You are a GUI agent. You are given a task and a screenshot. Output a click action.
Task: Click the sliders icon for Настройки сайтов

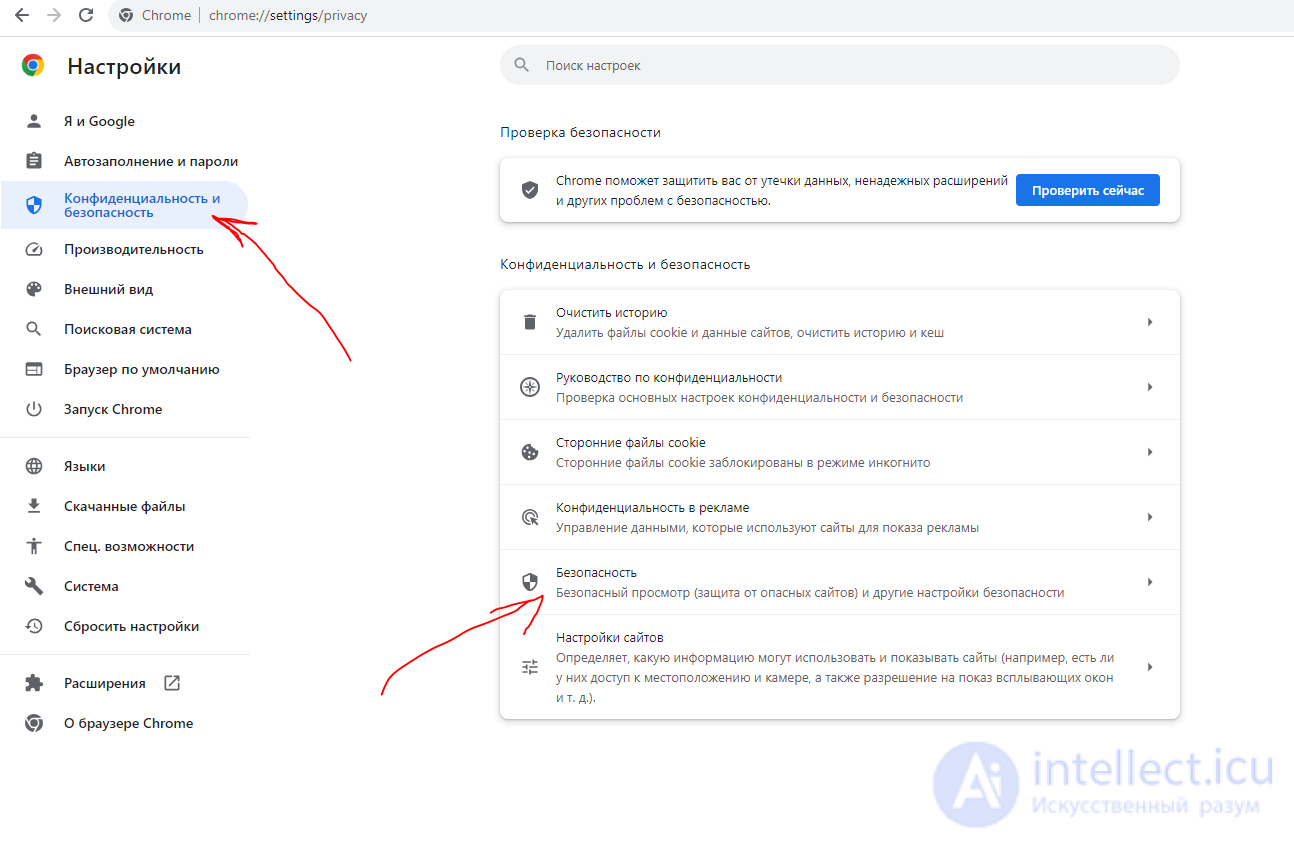coord(530,667)
